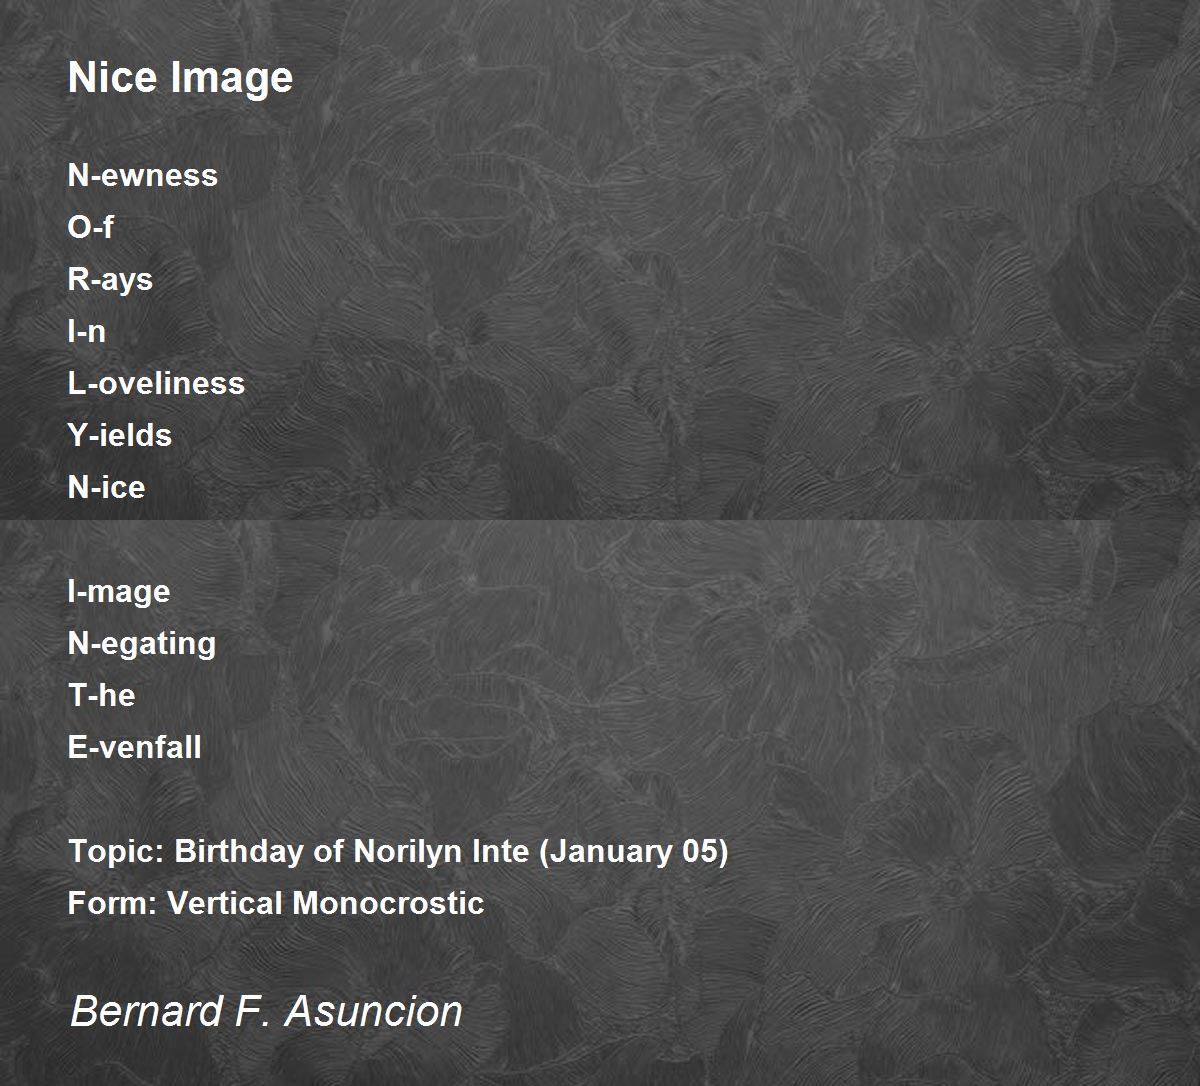Click the final line "E-venfall"

click(134, 747)
